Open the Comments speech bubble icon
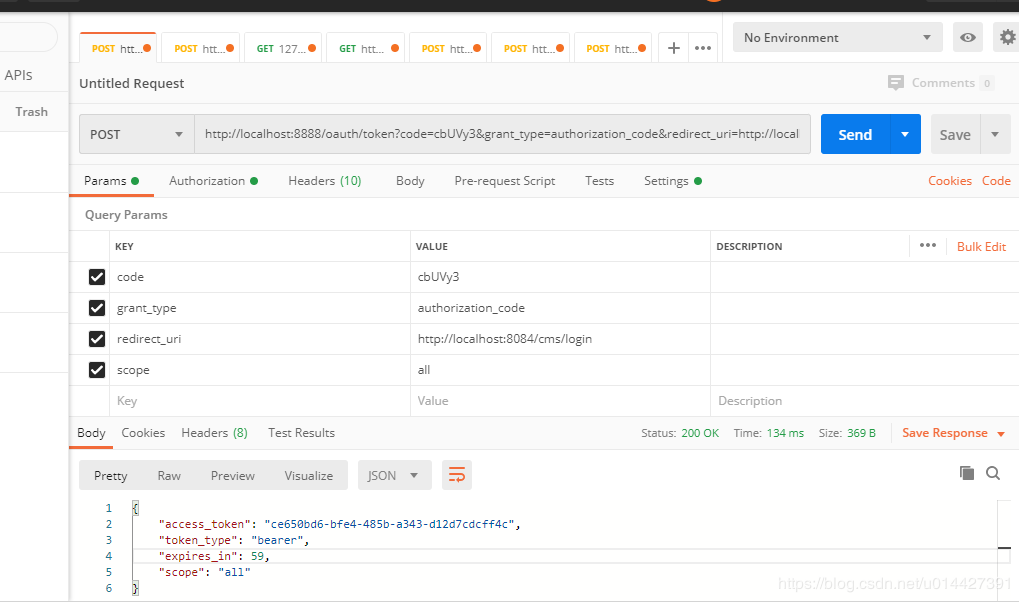Screen dimensions: 1019x602 pyautogui.click(x=896, y=83)
